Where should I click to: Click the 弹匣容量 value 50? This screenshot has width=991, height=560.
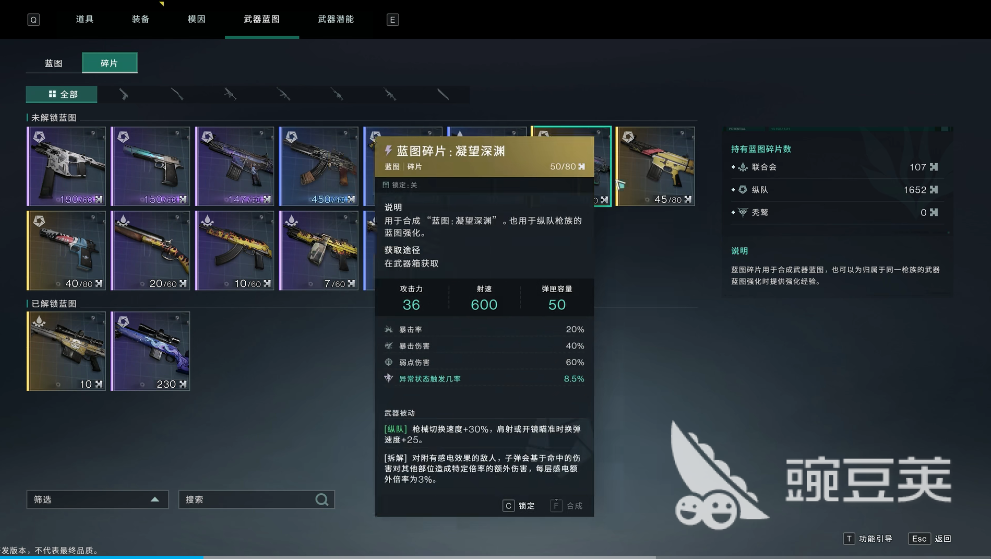[x=557, y=305]
